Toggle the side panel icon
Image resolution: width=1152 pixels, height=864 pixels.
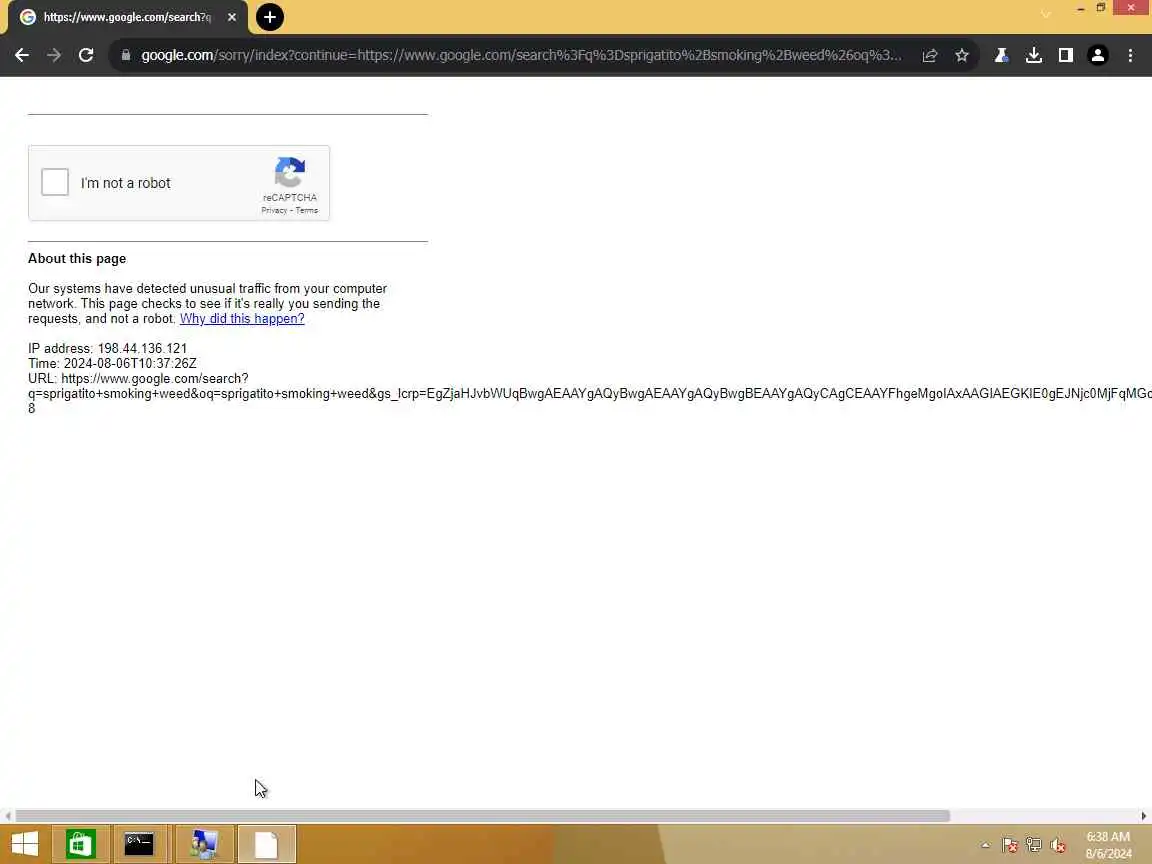pyautogui.click(x=1066, y=55)
